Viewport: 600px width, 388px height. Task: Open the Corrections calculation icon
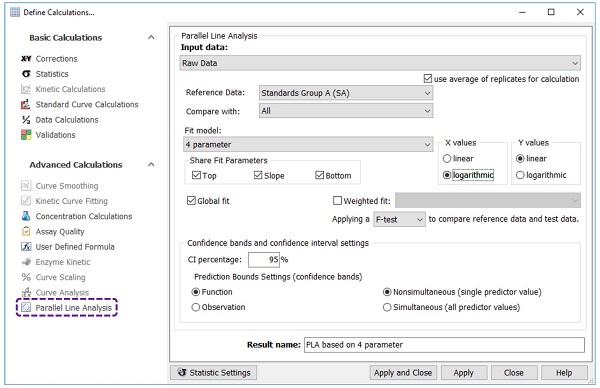tap(26, 59)
